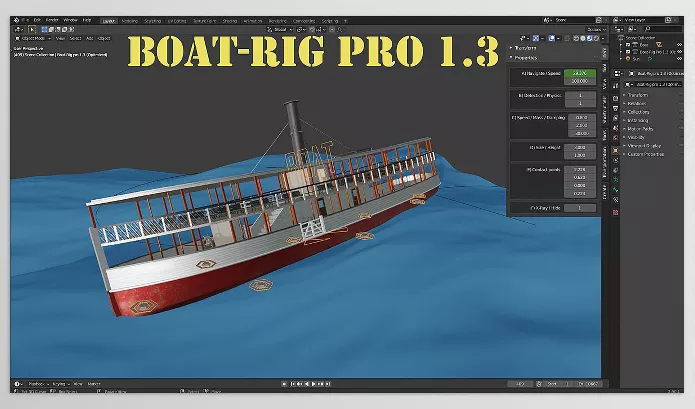The image size is (695, 409).
Task: Click the outliner search field
Action: [x=663, y=29]
